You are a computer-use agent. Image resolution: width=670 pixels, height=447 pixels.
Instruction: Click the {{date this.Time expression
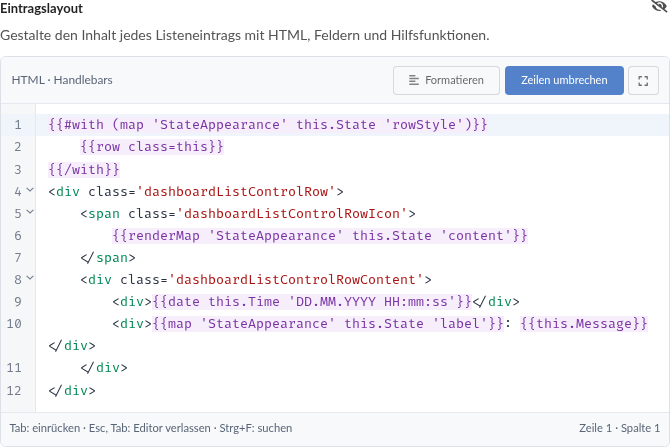(x=312, y=302)
